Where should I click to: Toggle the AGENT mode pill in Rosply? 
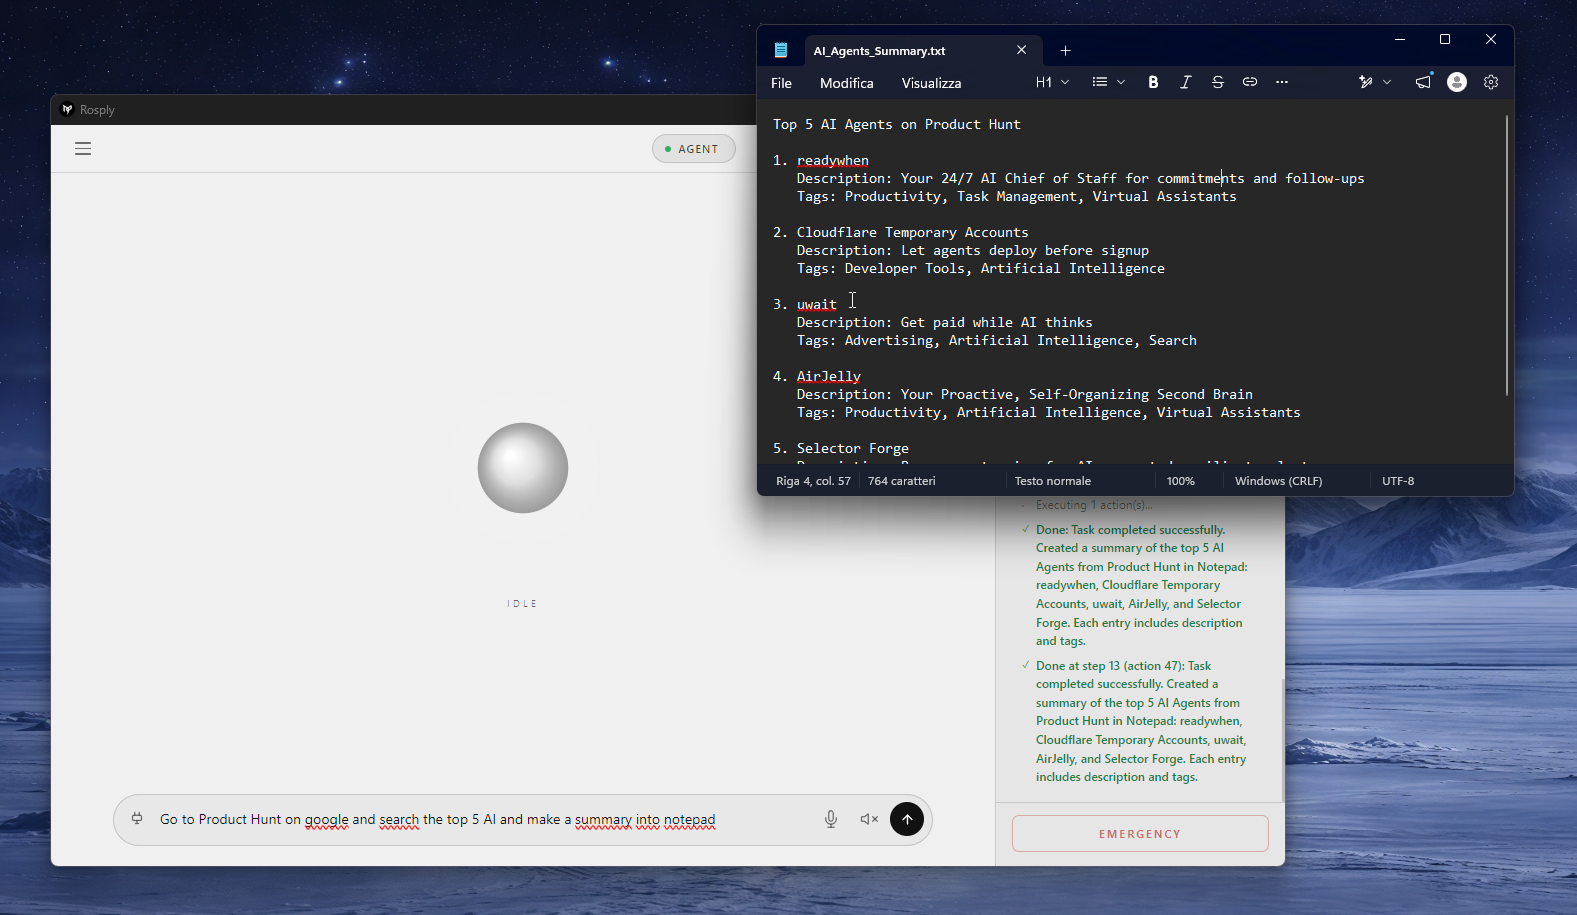click(x=693, y=149)
